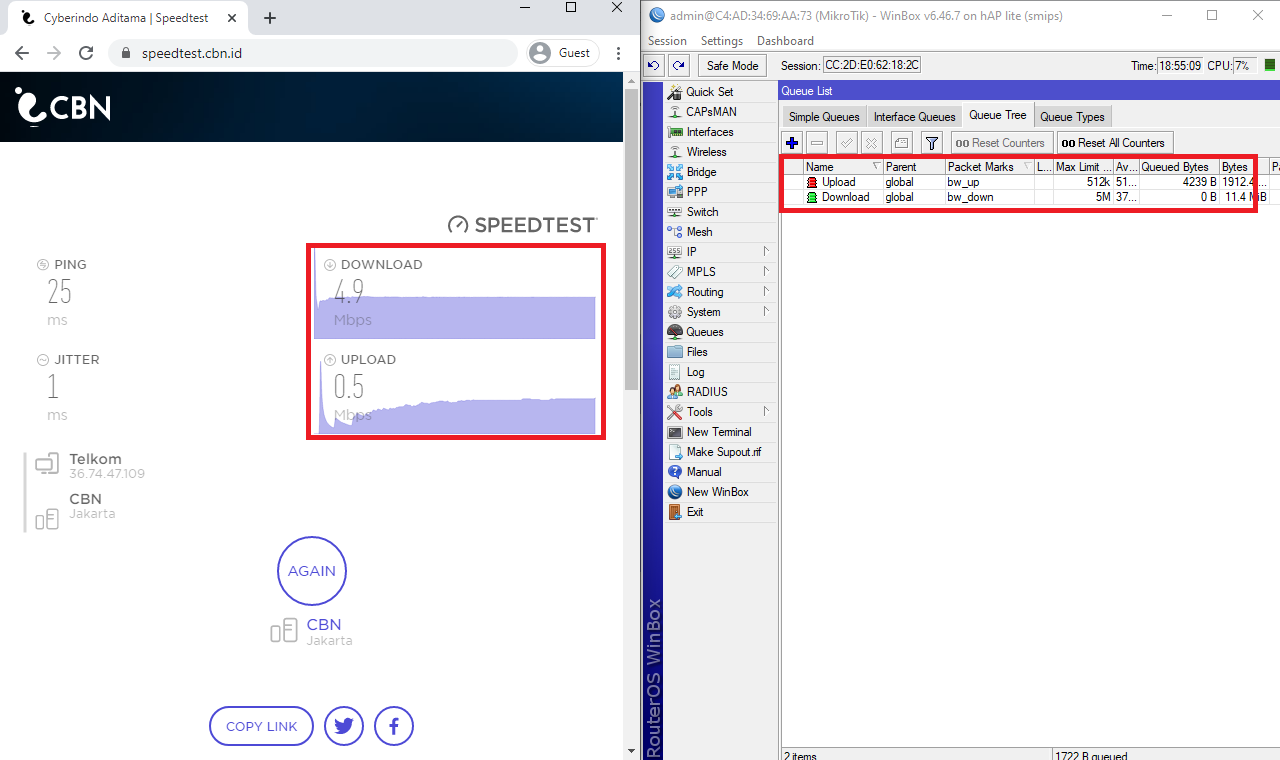Run the speedtest AGAIN

pyautogui.click(x=312, y=571)
